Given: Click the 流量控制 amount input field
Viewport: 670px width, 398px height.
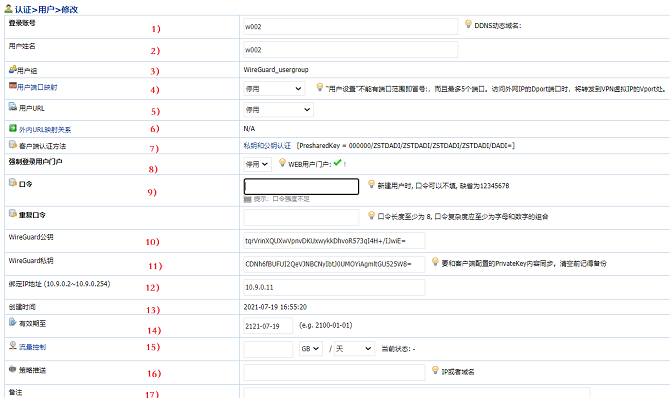Looking at the screenshot, I should [x=268, y=349].
